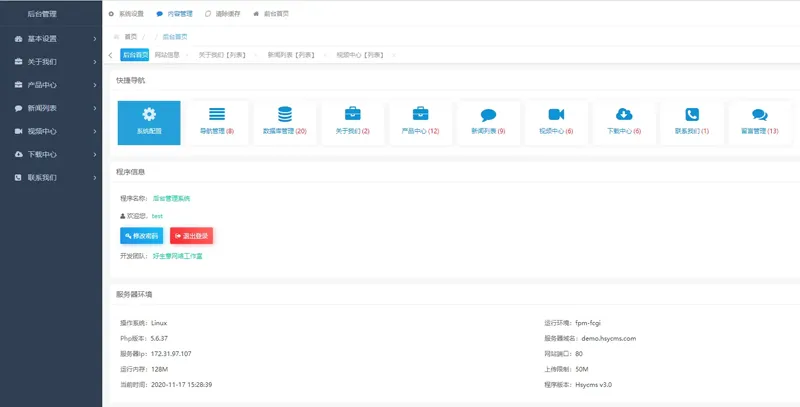Image resolution: width=800 pixels, height=407 pixels.
Task: Switch to 新闻列表【列表】 tab
Action: (291, 55)
